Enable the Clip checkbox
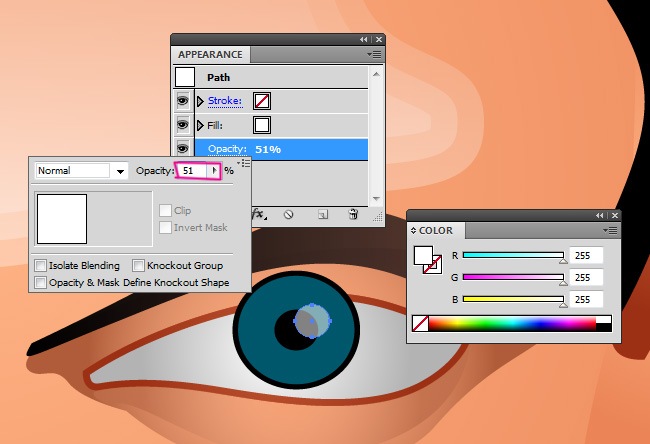This screenshot has height=444, width=650. [165, 210]
